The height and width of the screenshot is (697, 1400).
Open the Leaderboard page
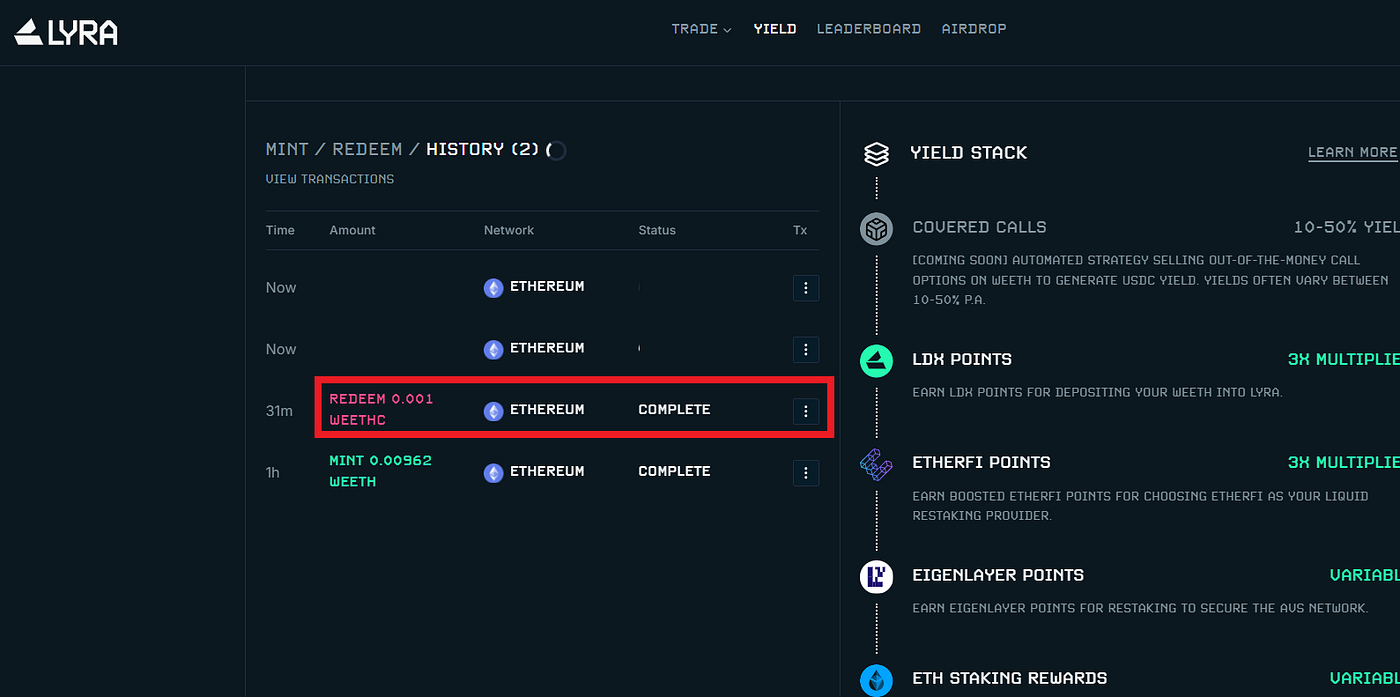tap(868, 29)
